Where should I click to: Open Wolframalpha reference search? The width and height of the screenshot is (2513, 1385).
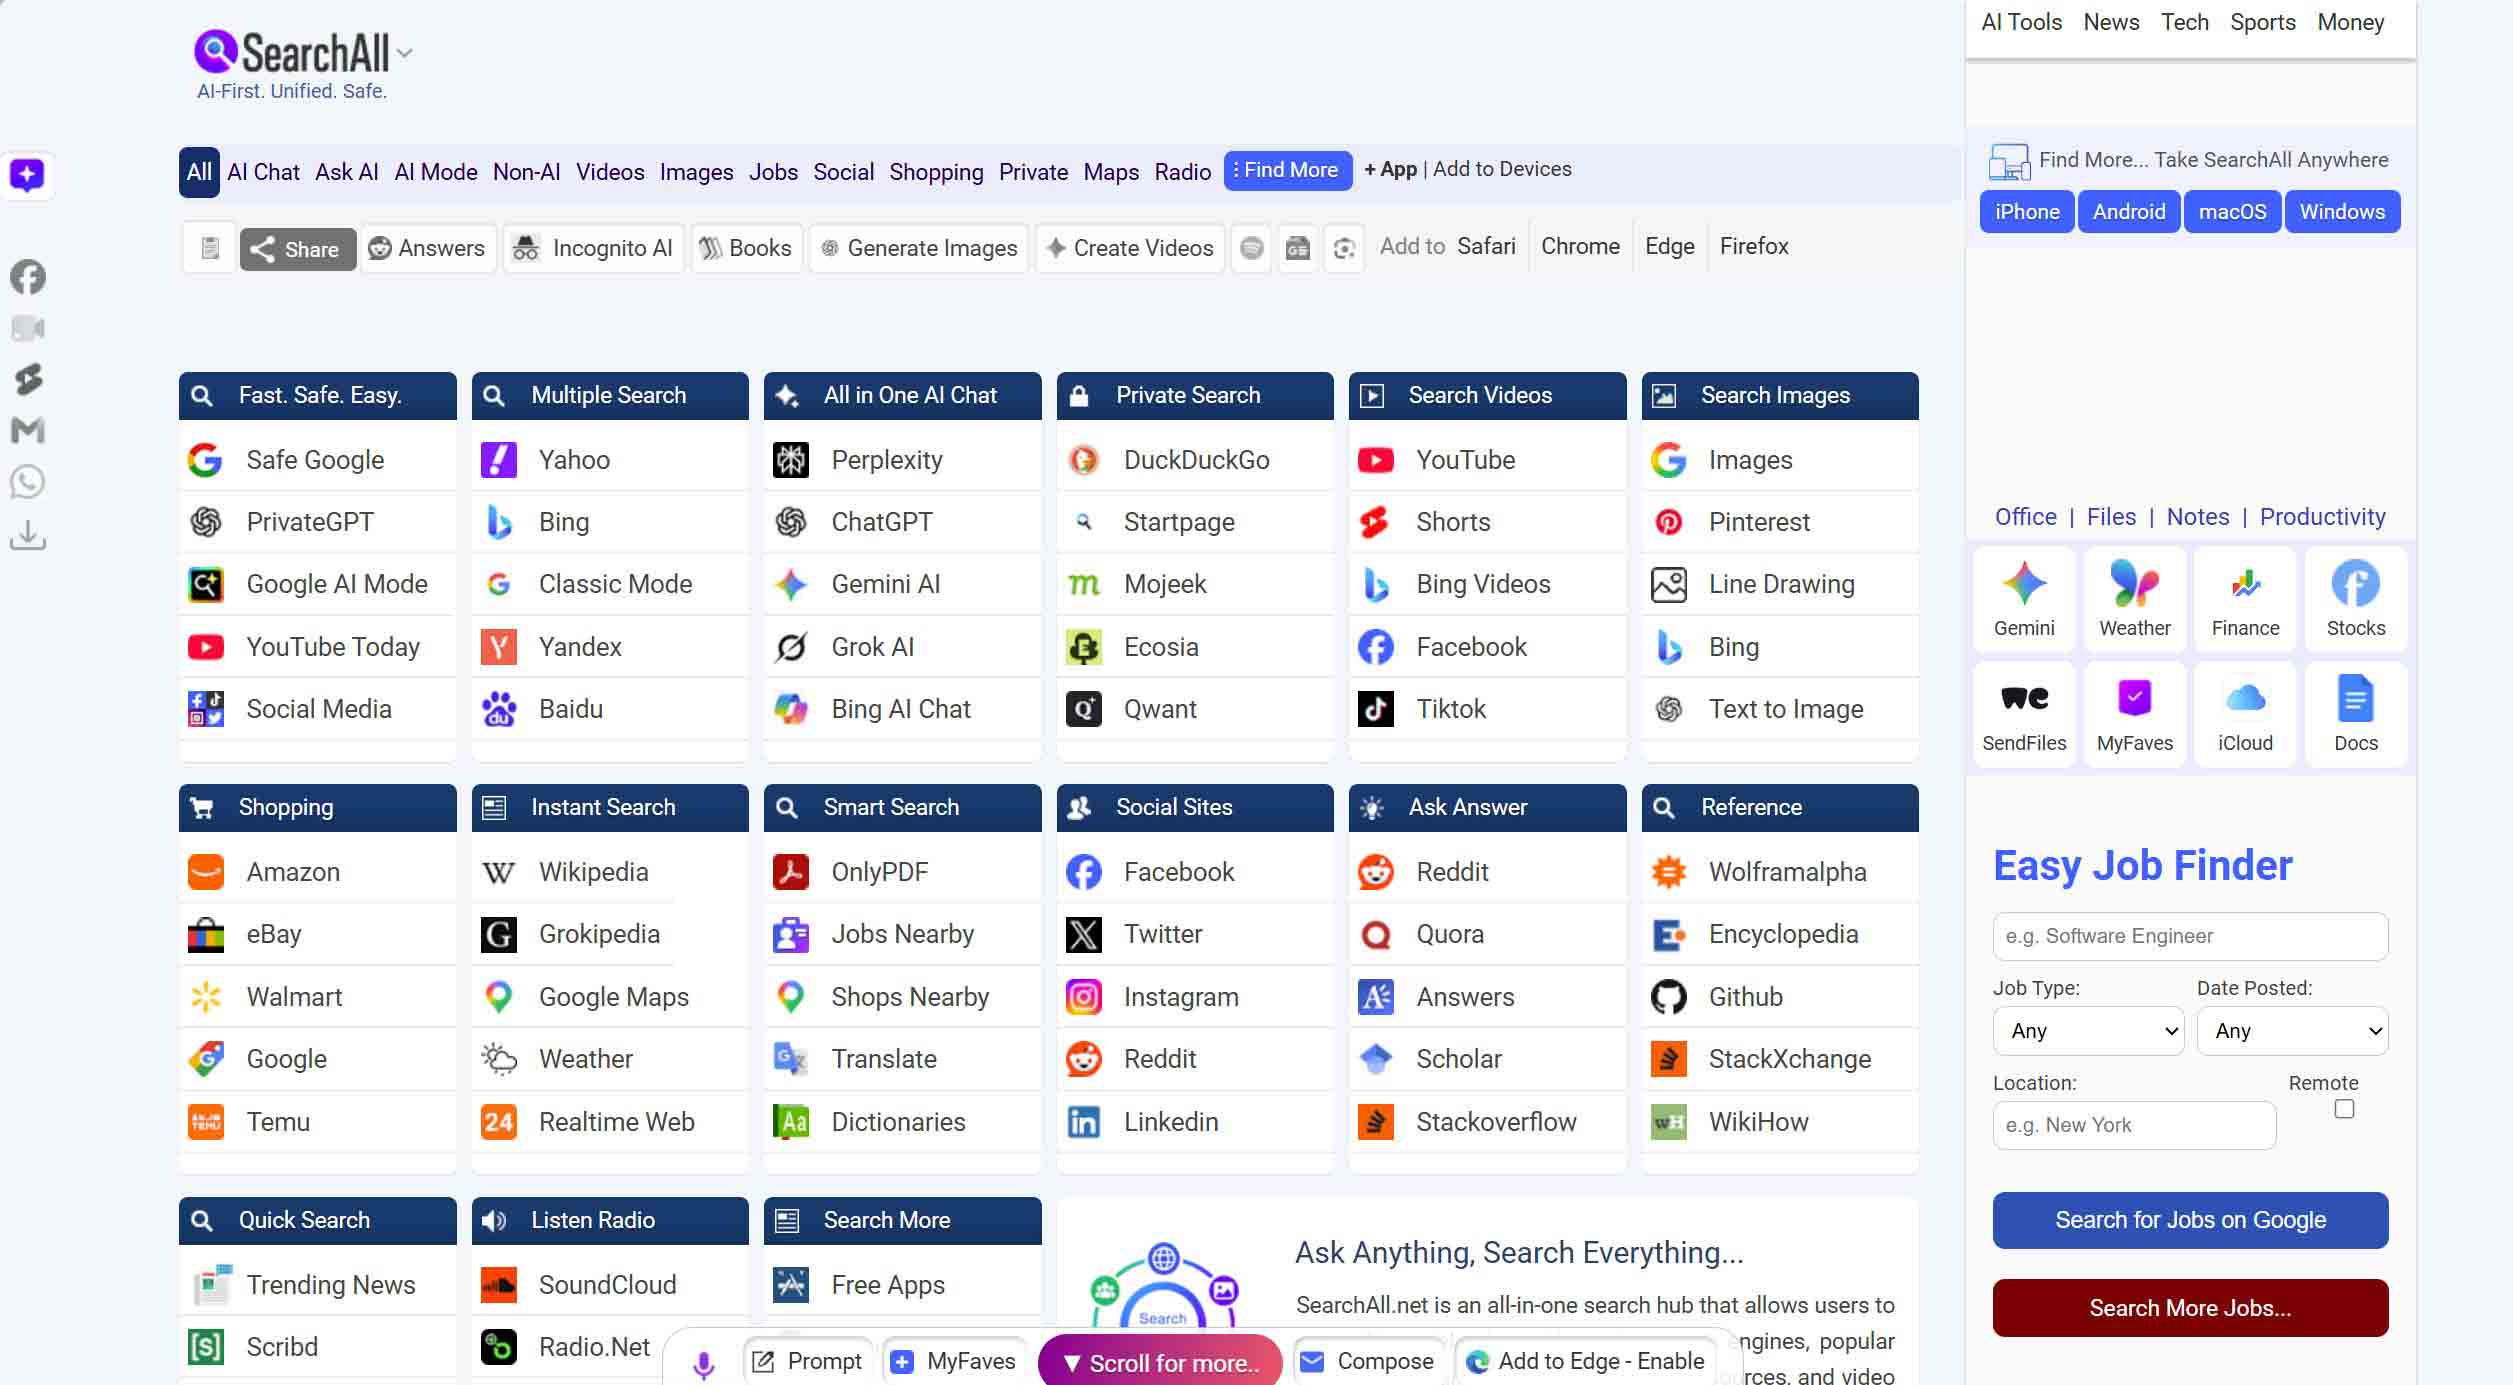(1780, 872)
